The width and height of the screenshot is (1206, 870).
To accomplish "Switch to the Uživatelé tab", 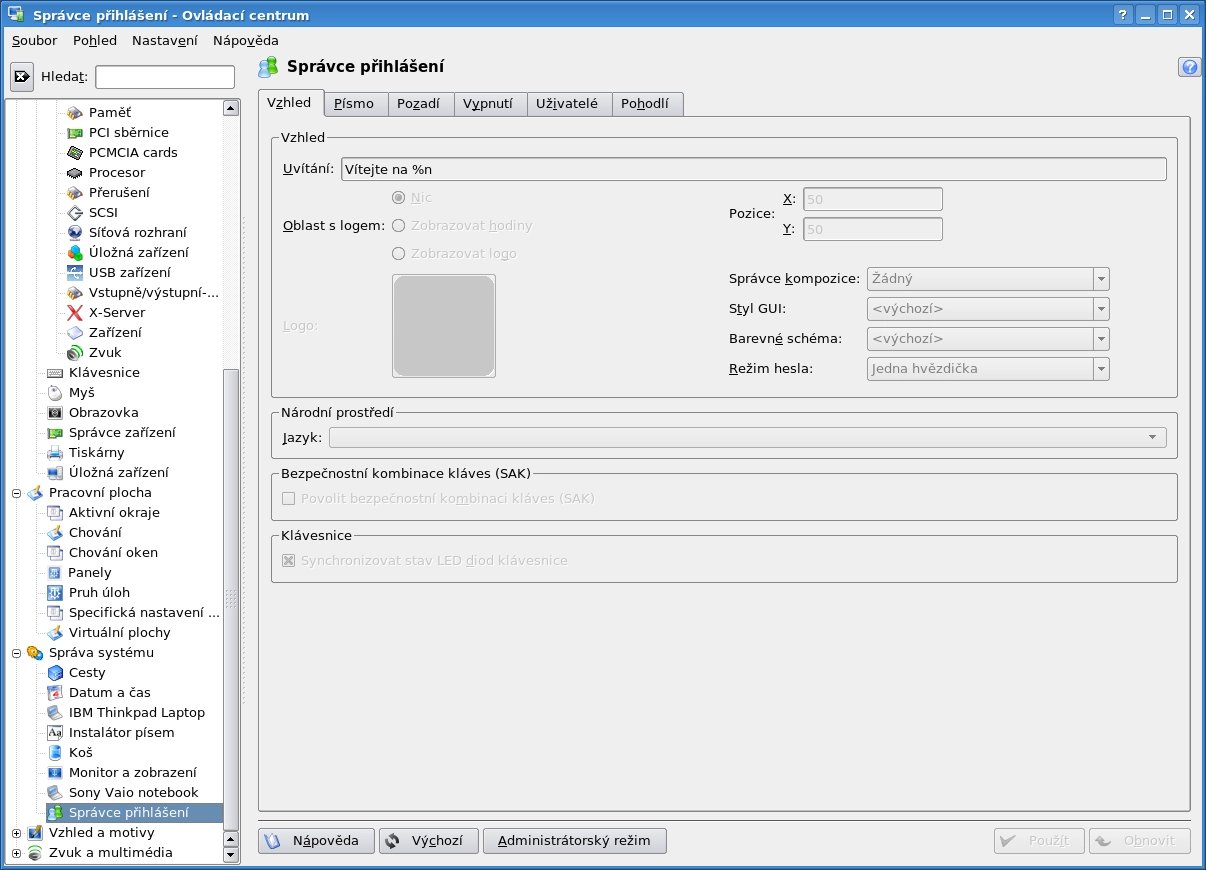I will tap(566, 103).
